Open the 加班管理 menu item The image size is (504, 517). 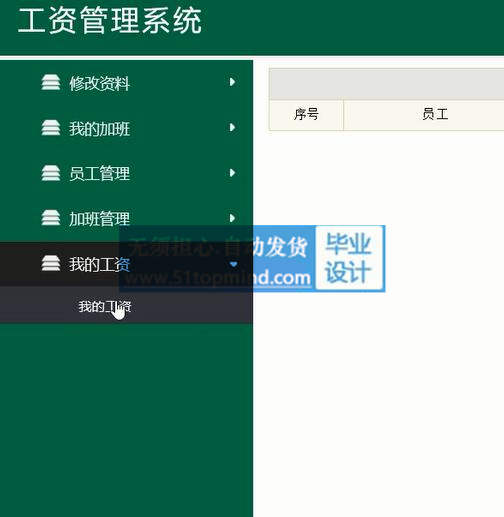tap(99, 219)
